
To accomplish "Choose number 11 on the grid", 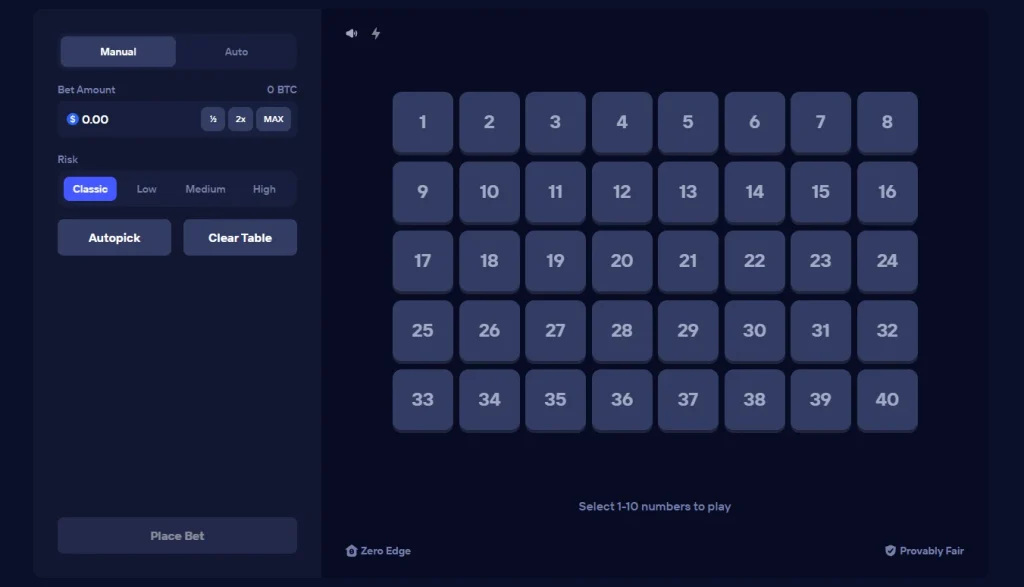I will pyautogui.click(x=555, y=192).
